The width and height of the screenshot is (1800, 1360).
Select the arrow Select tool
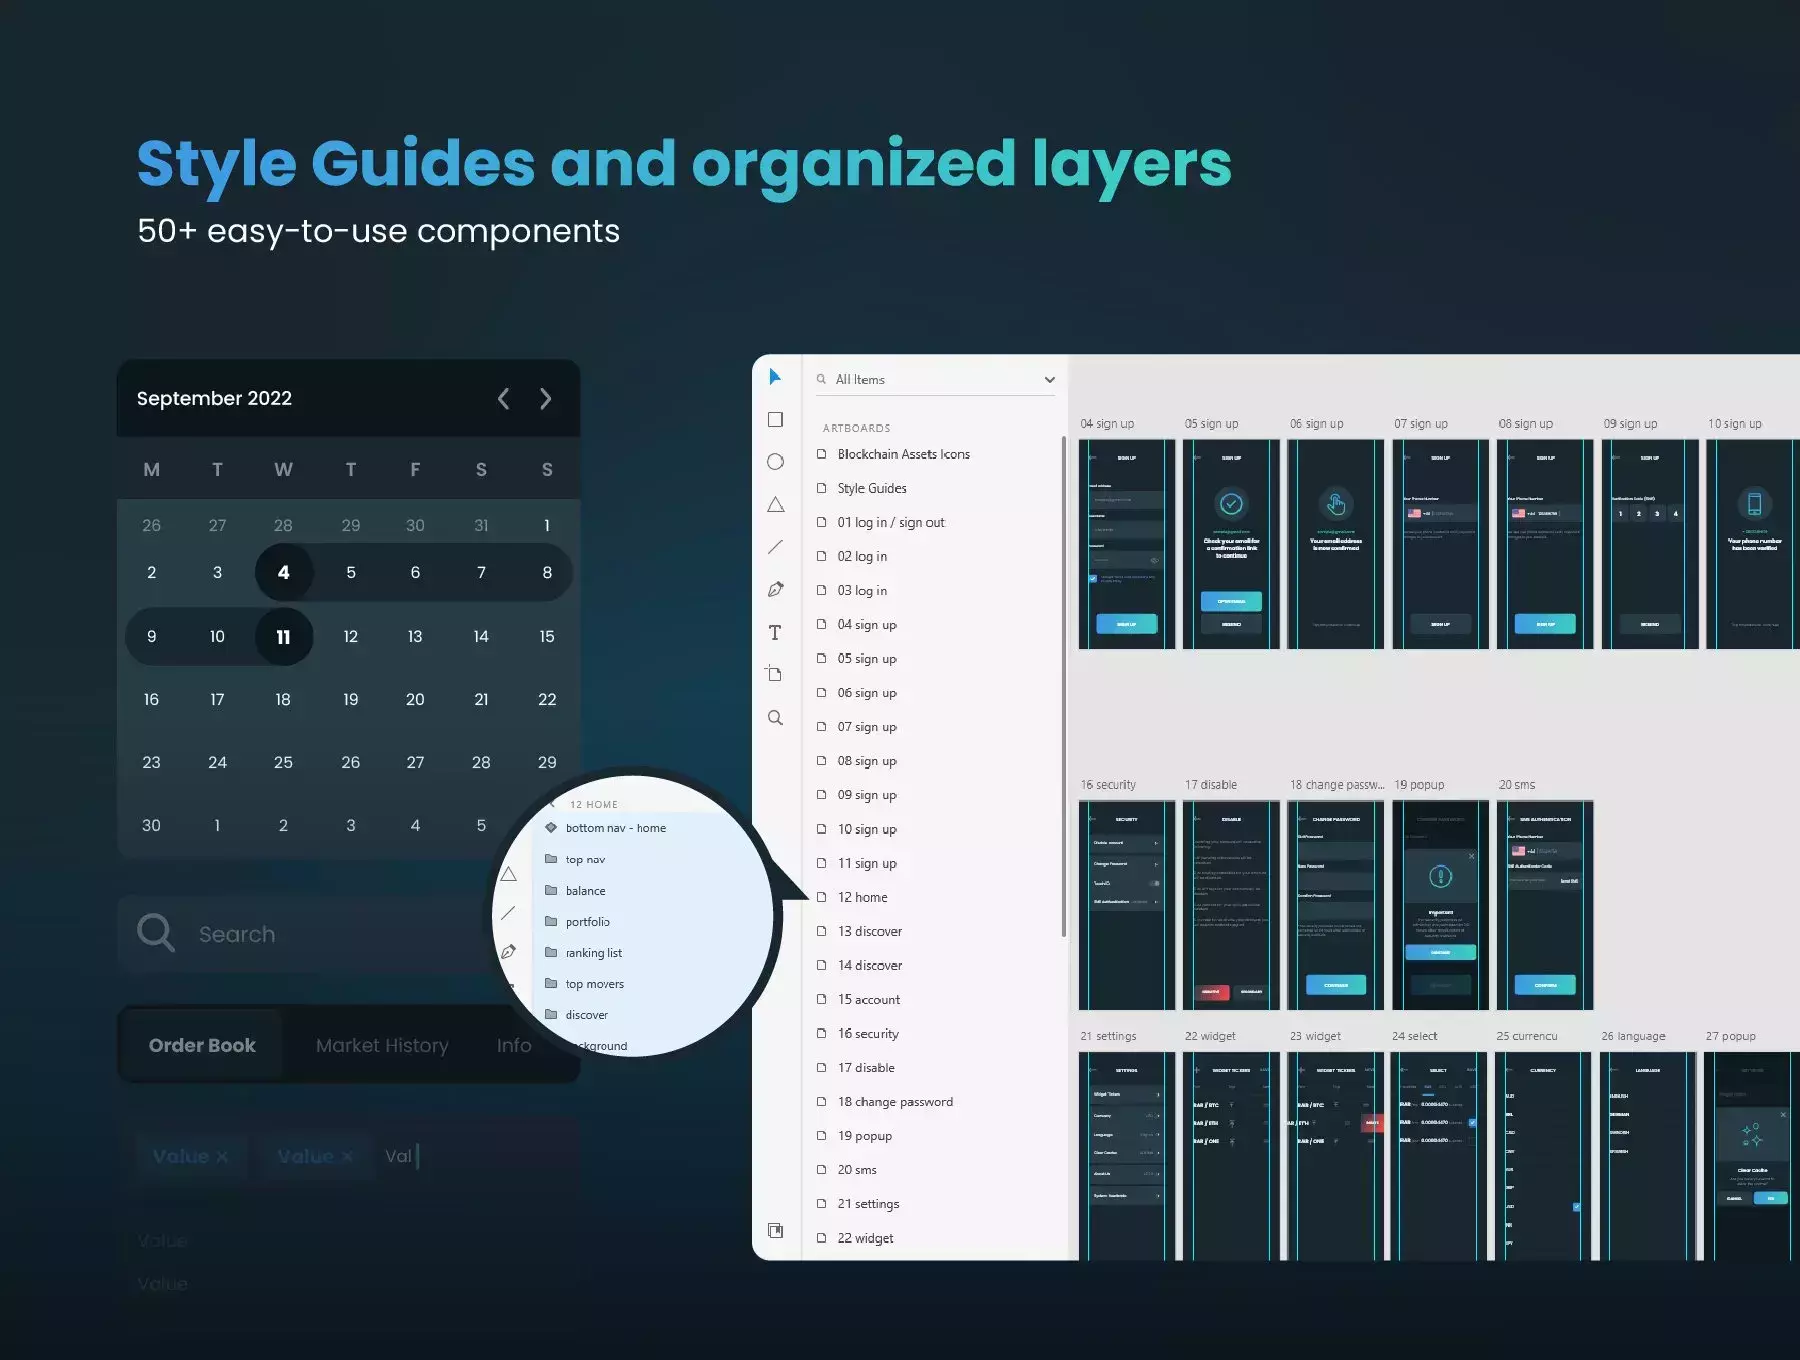pos(775,377)
